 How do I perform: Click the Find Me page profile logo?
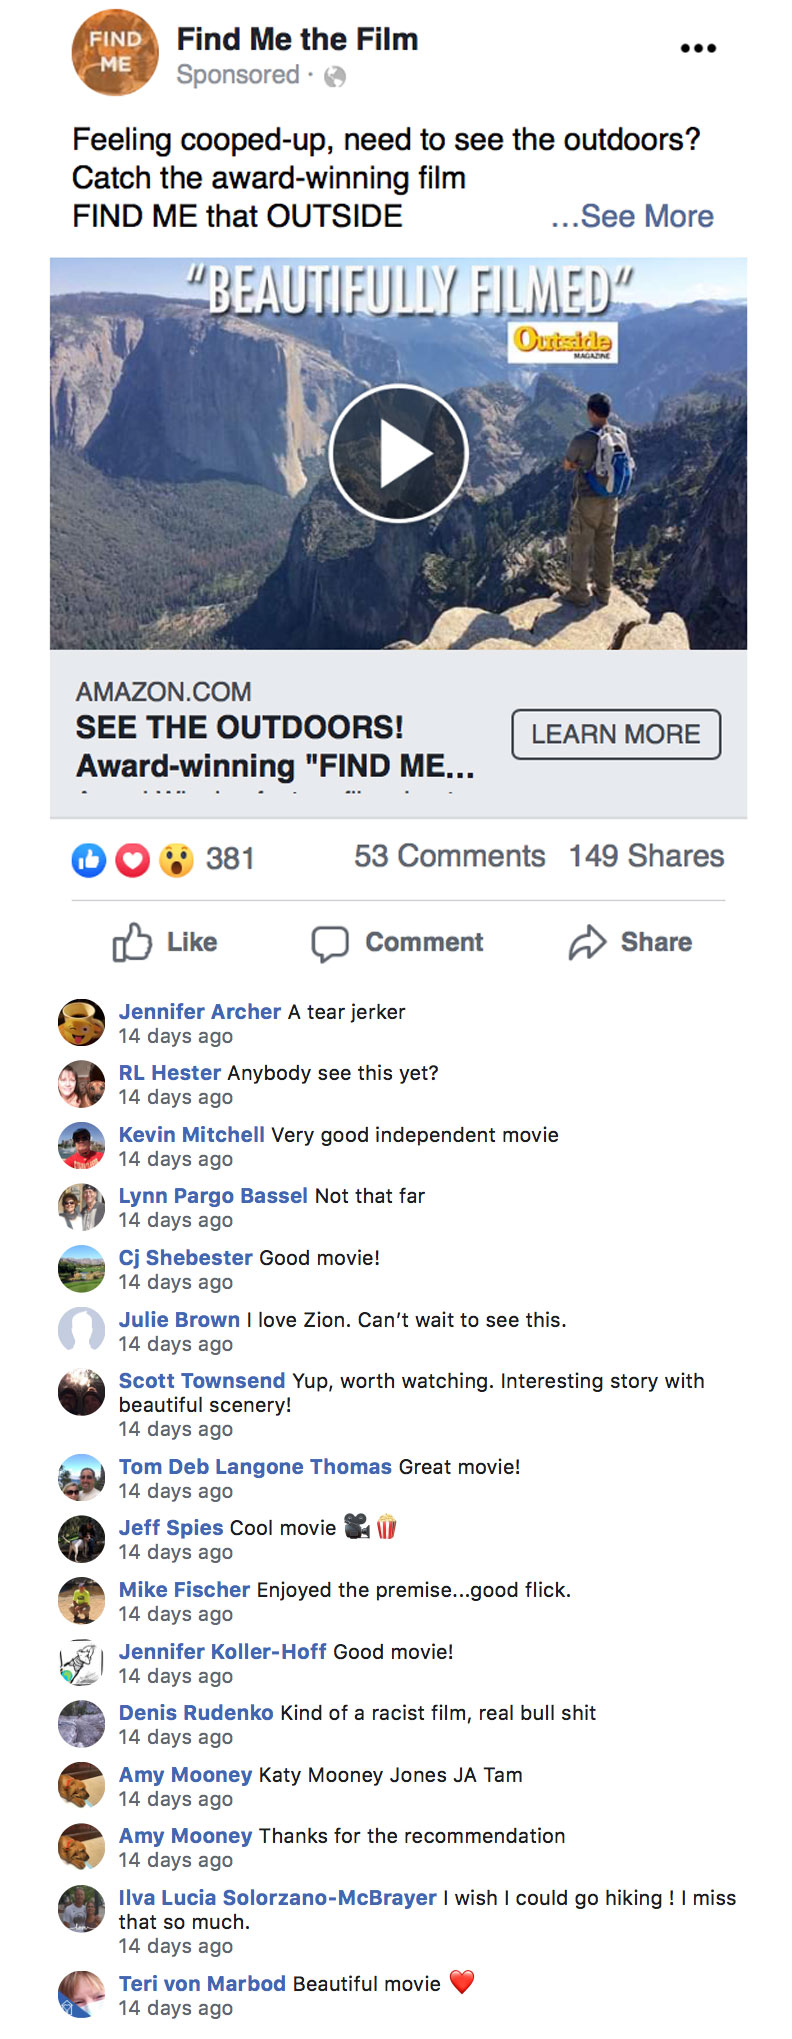(x=115, y=52)
